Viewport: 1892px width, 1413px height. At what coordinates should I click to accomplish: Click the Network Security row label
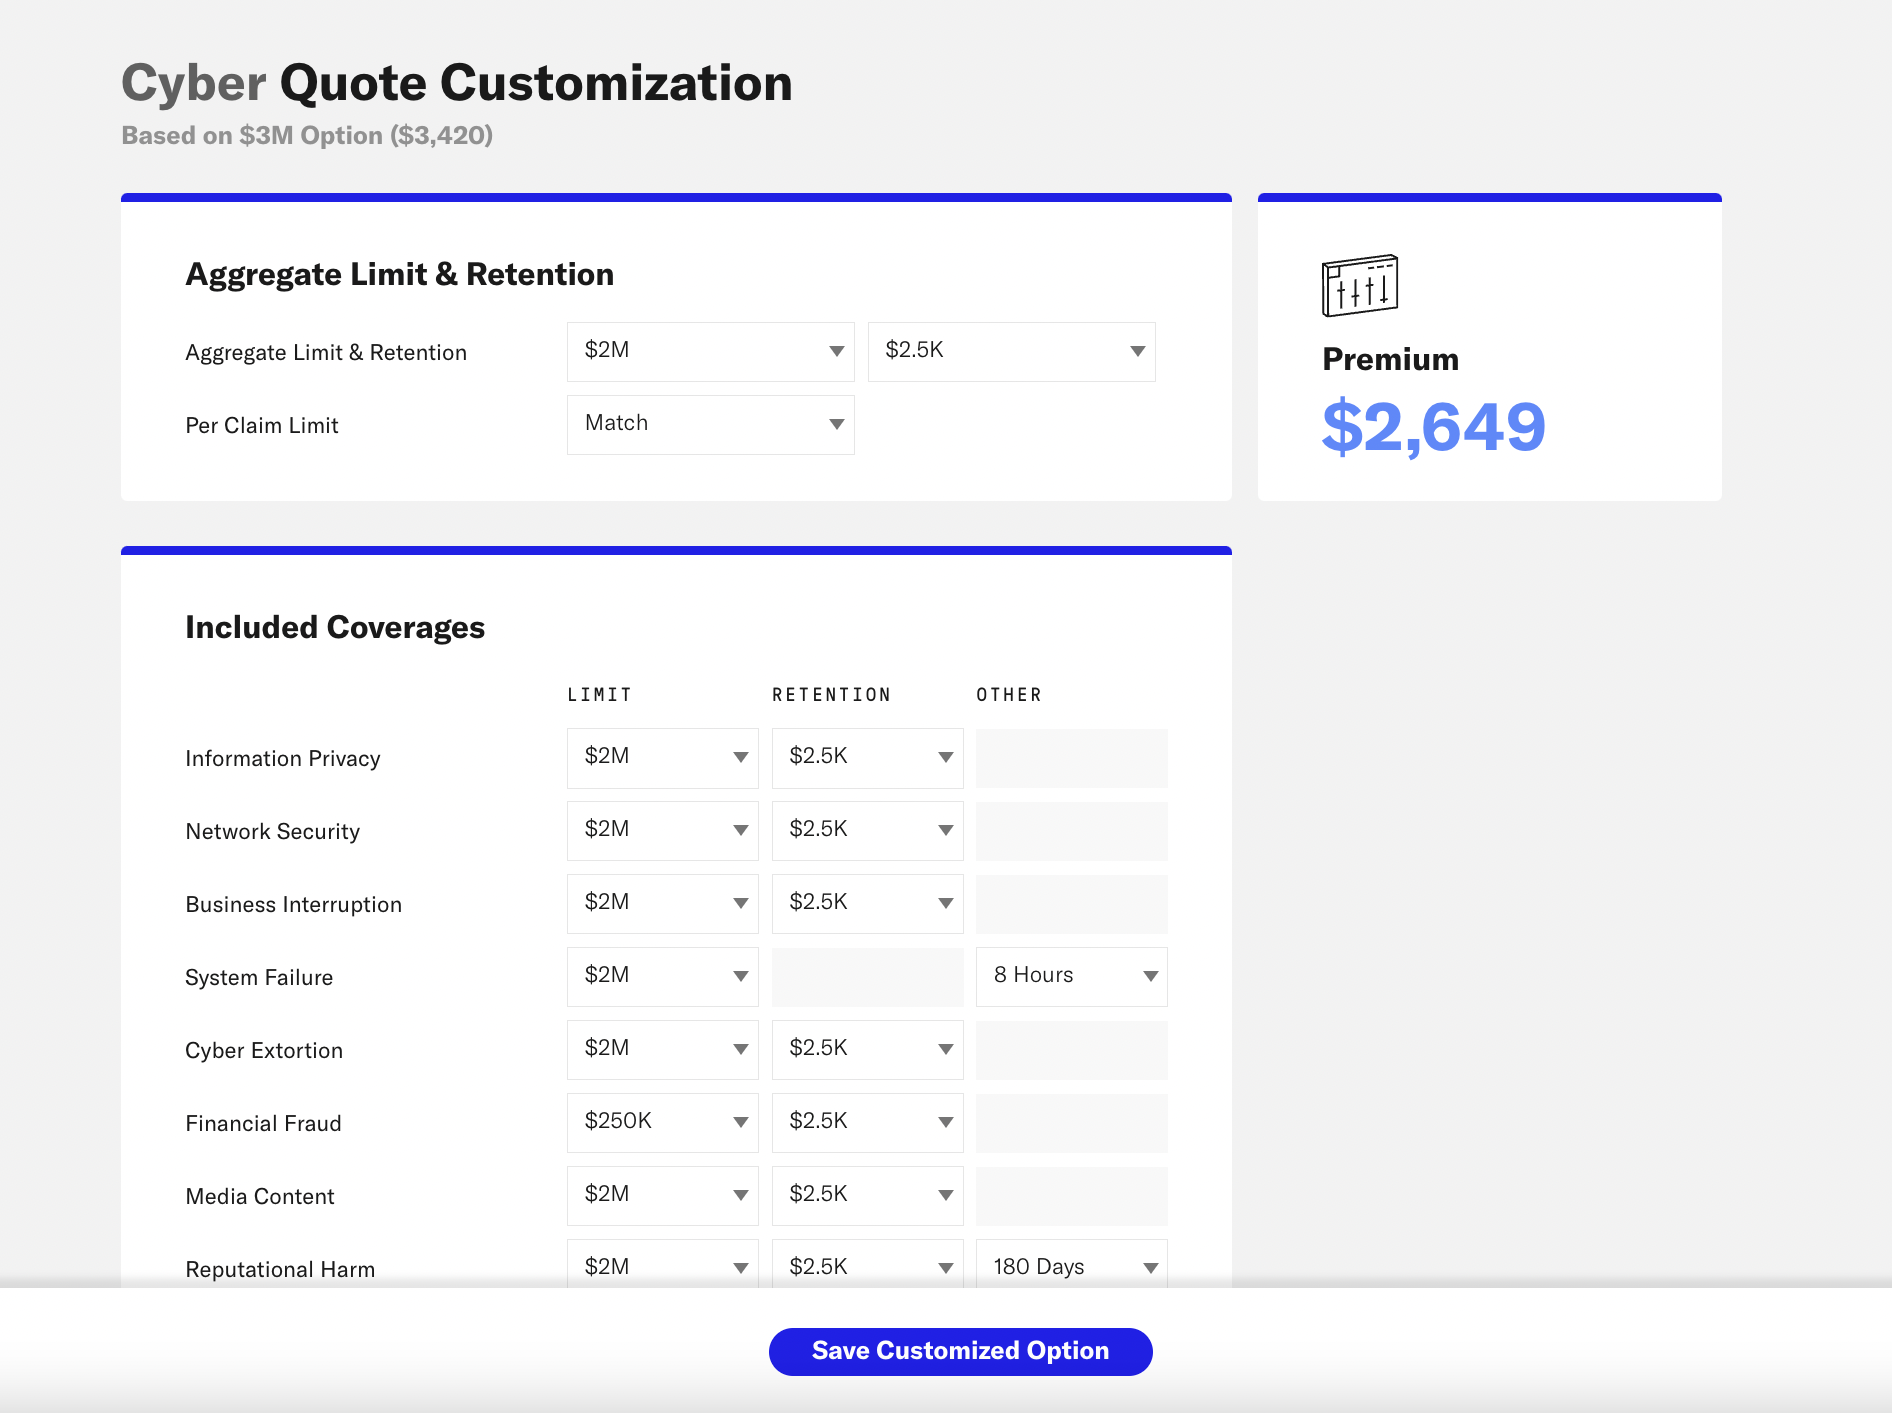point(272,831)
